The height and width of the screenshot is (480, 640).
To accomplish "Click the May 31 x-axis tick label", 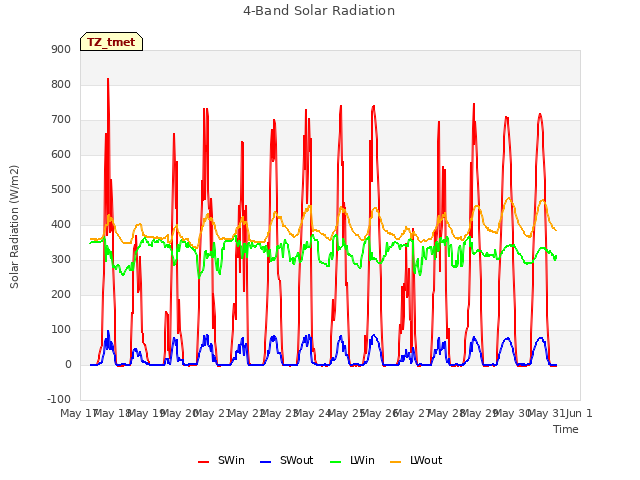I will pyautogui.click(x=547, y=413).
